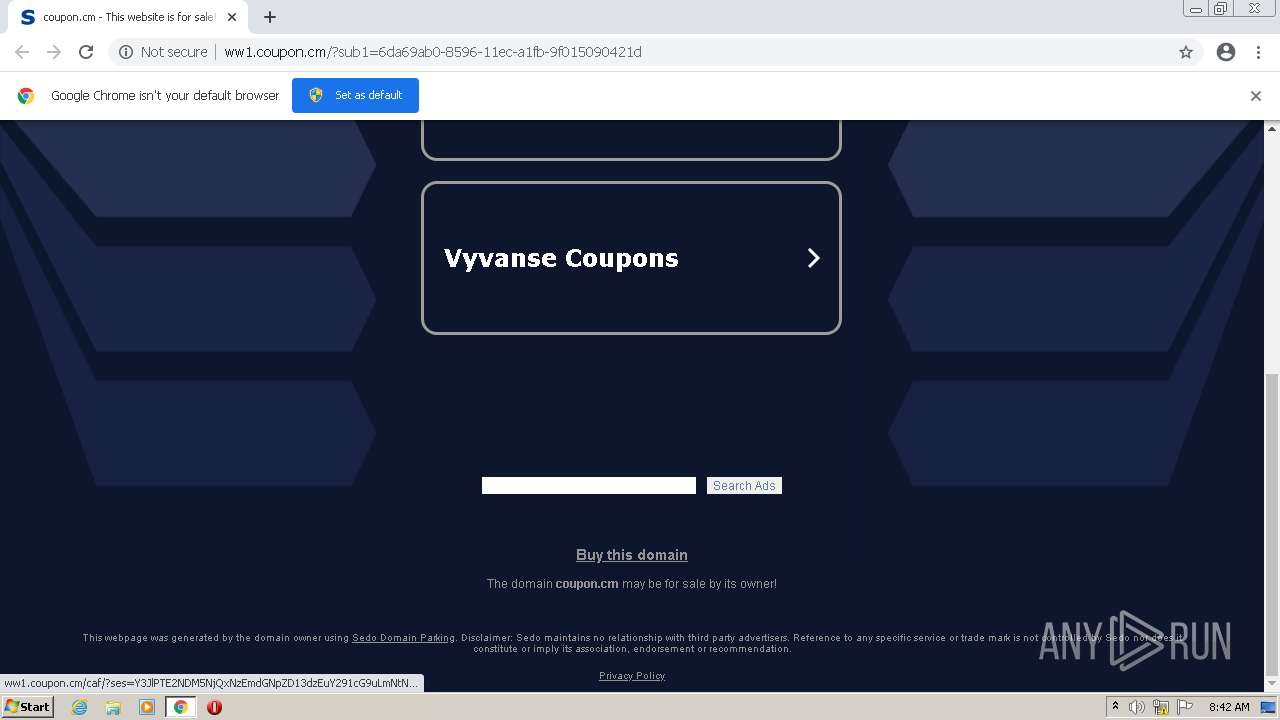This screenshot has height=720, width=1280.
Task: Open the Buy this domain link
Action: 631,555
